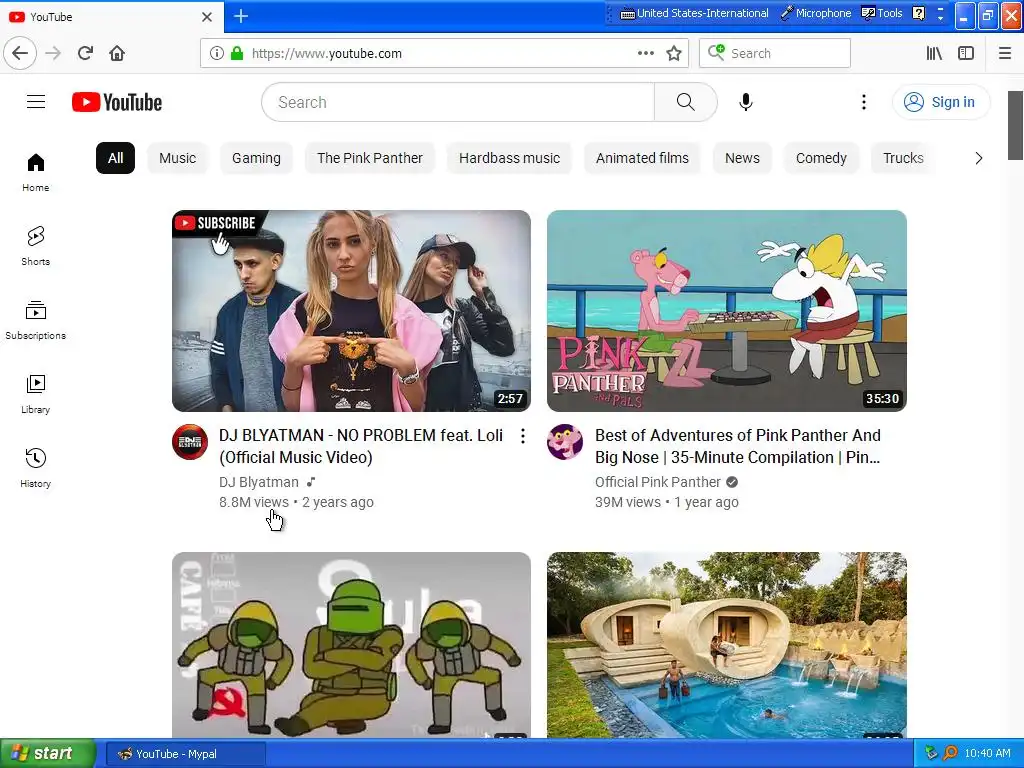The image size is (1024, 768).
Task: Start voice search with microphone icon
Action: point(746,102)
